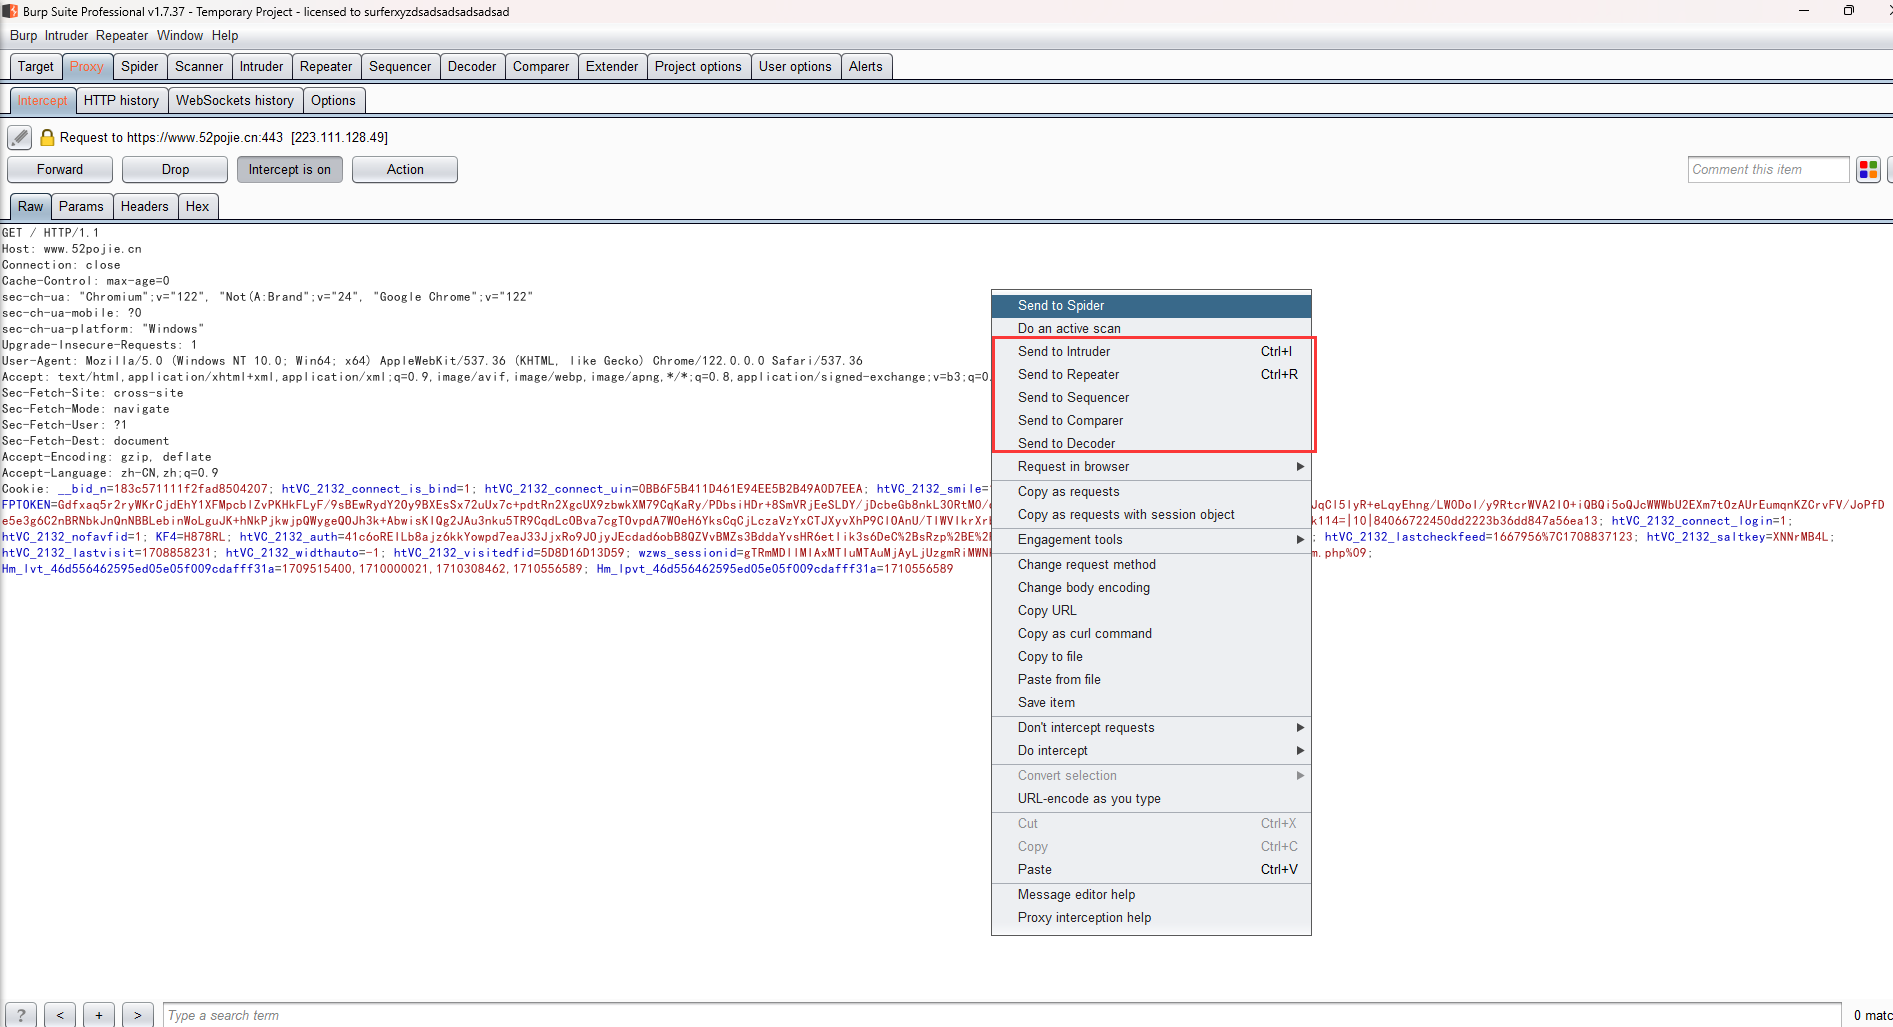Open the Extender tab
The height and width of the screenshot is (1027, 1893).
(612, 67)
